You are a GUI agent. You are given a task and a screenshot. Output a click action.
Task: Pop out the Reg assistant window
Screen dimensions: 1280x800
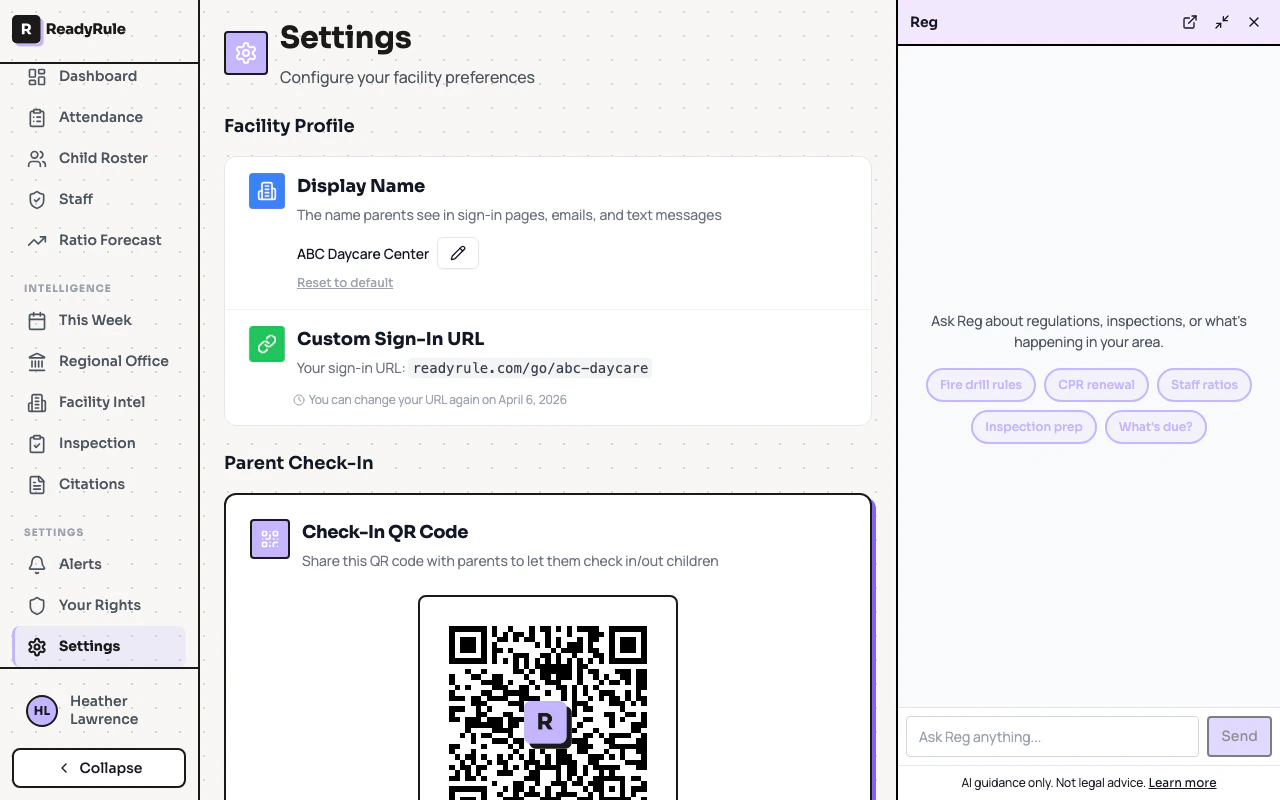[1189, 21]
